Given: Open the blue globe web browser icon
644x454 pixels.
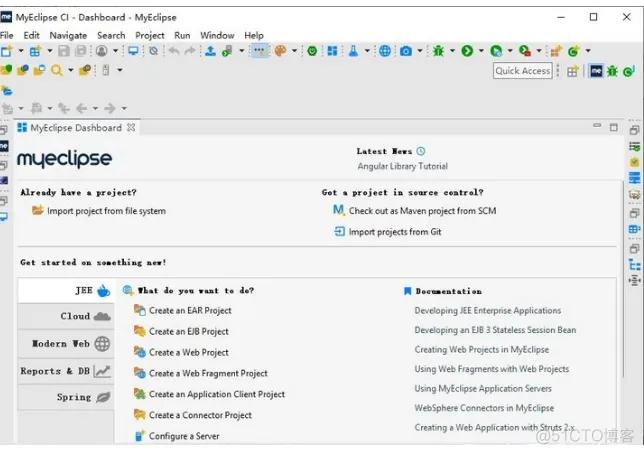Looking at the screenshot, I should (x=385, y=51).
